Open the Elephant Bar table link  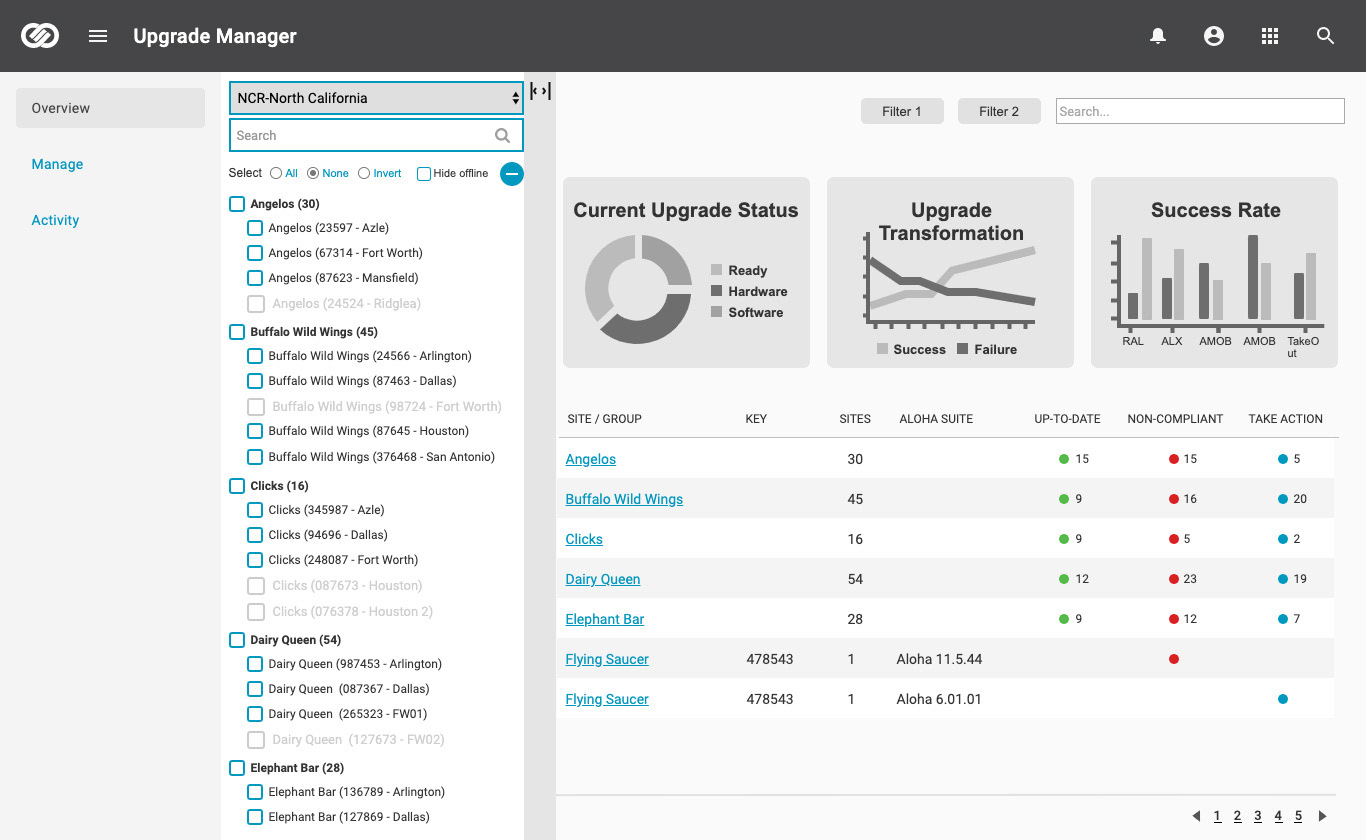[x=605, y=619]
